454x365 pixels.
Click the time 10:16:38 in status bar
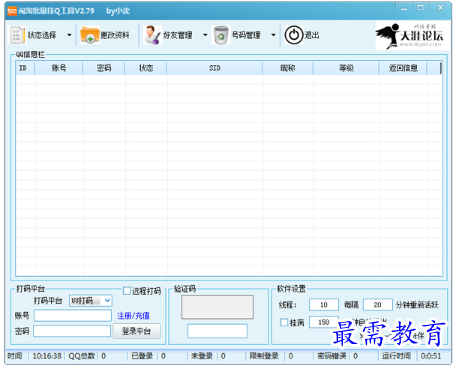tap(47, 356)
